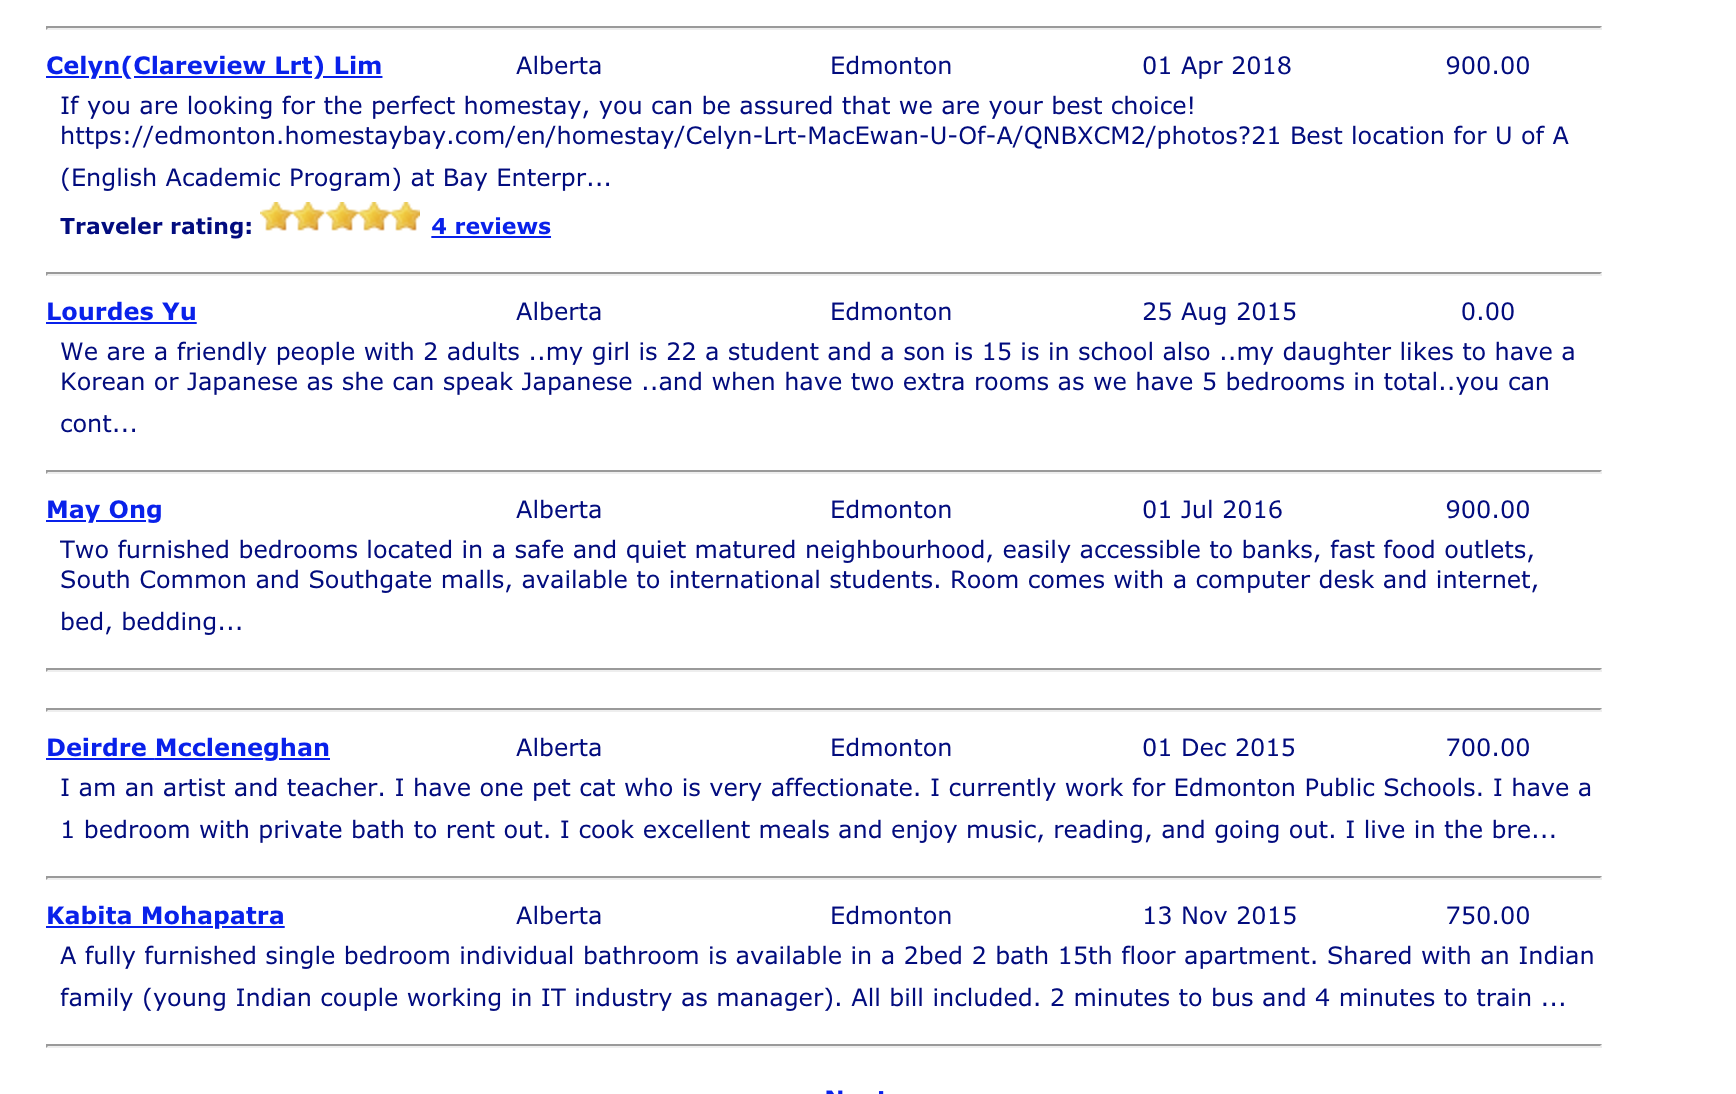Open Celyn(Clareview Lrt) Lim homestay listing
Image resolution: width=1736 pixels, height=1094 pixels.
pos(214,66)
